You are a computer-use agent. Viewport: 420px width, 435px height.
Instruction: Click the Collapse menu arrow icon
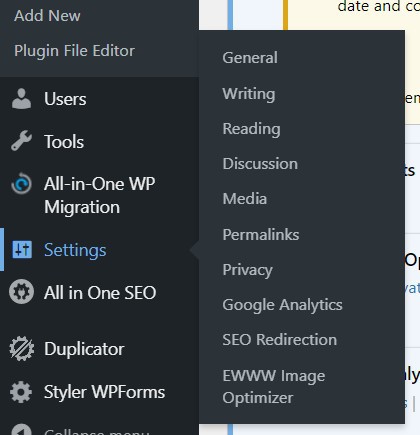21,429
